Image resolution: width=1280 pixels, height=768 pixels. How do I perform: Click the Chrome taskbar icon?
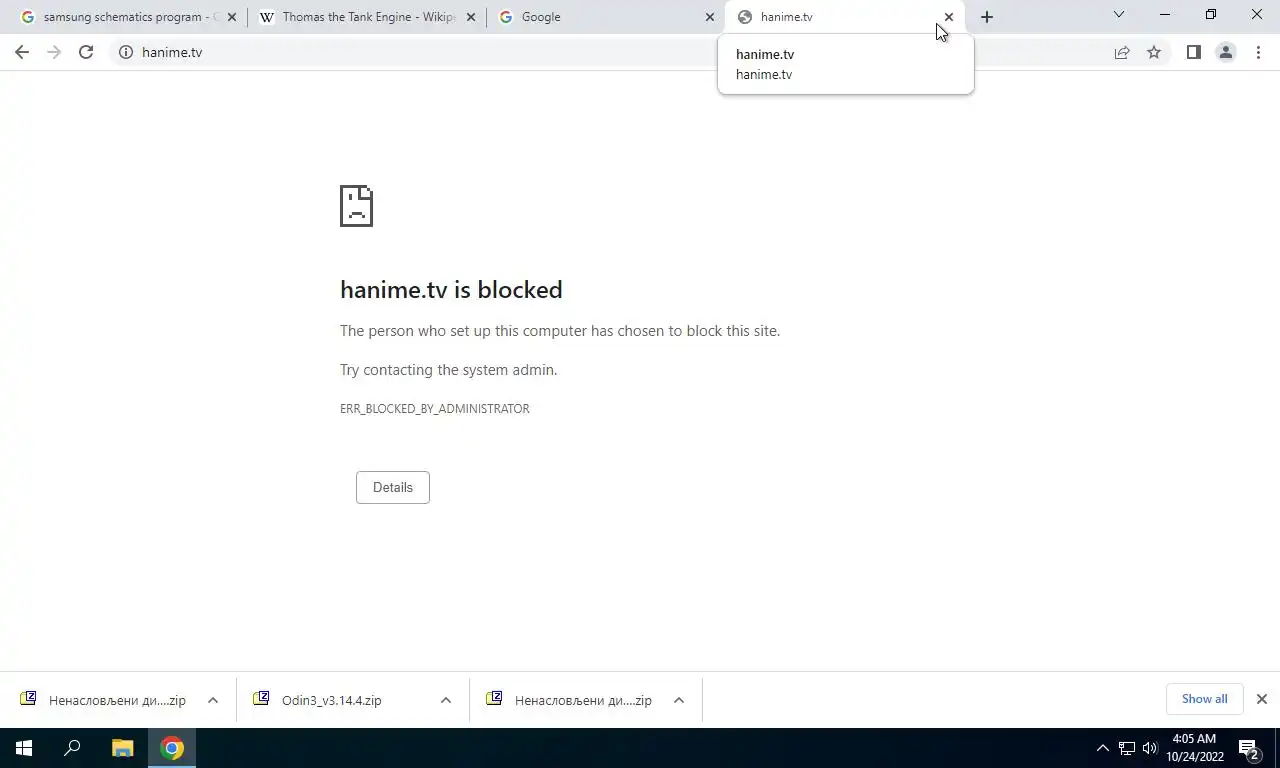[x=172, y=748]
